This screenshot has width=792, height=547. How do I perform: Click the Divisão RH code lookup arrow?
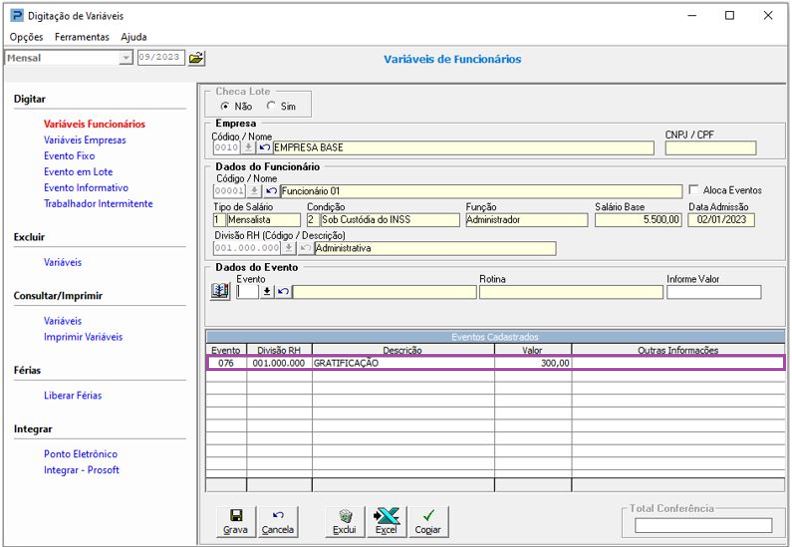(x=288, y=248)
